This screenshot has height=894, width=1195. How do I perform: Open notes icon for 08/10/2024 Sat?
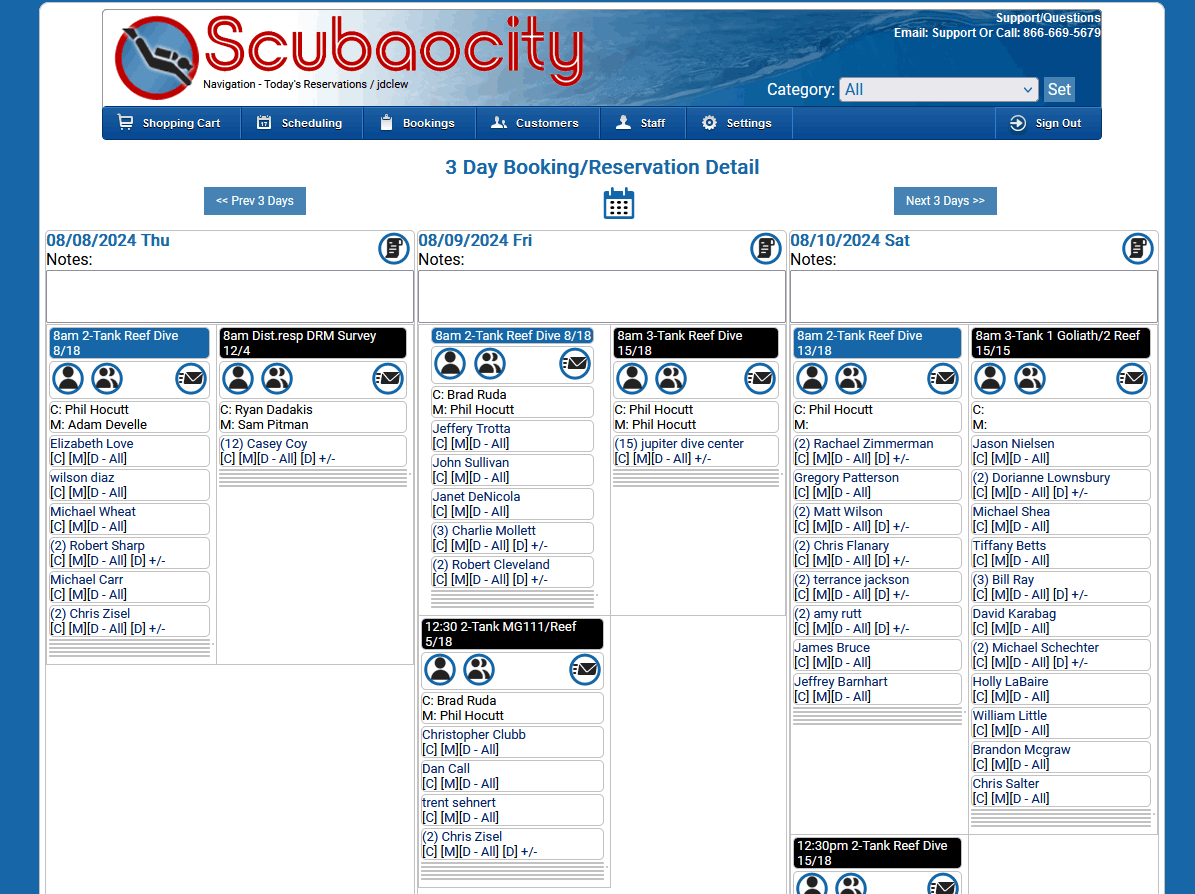point(1137,249)
